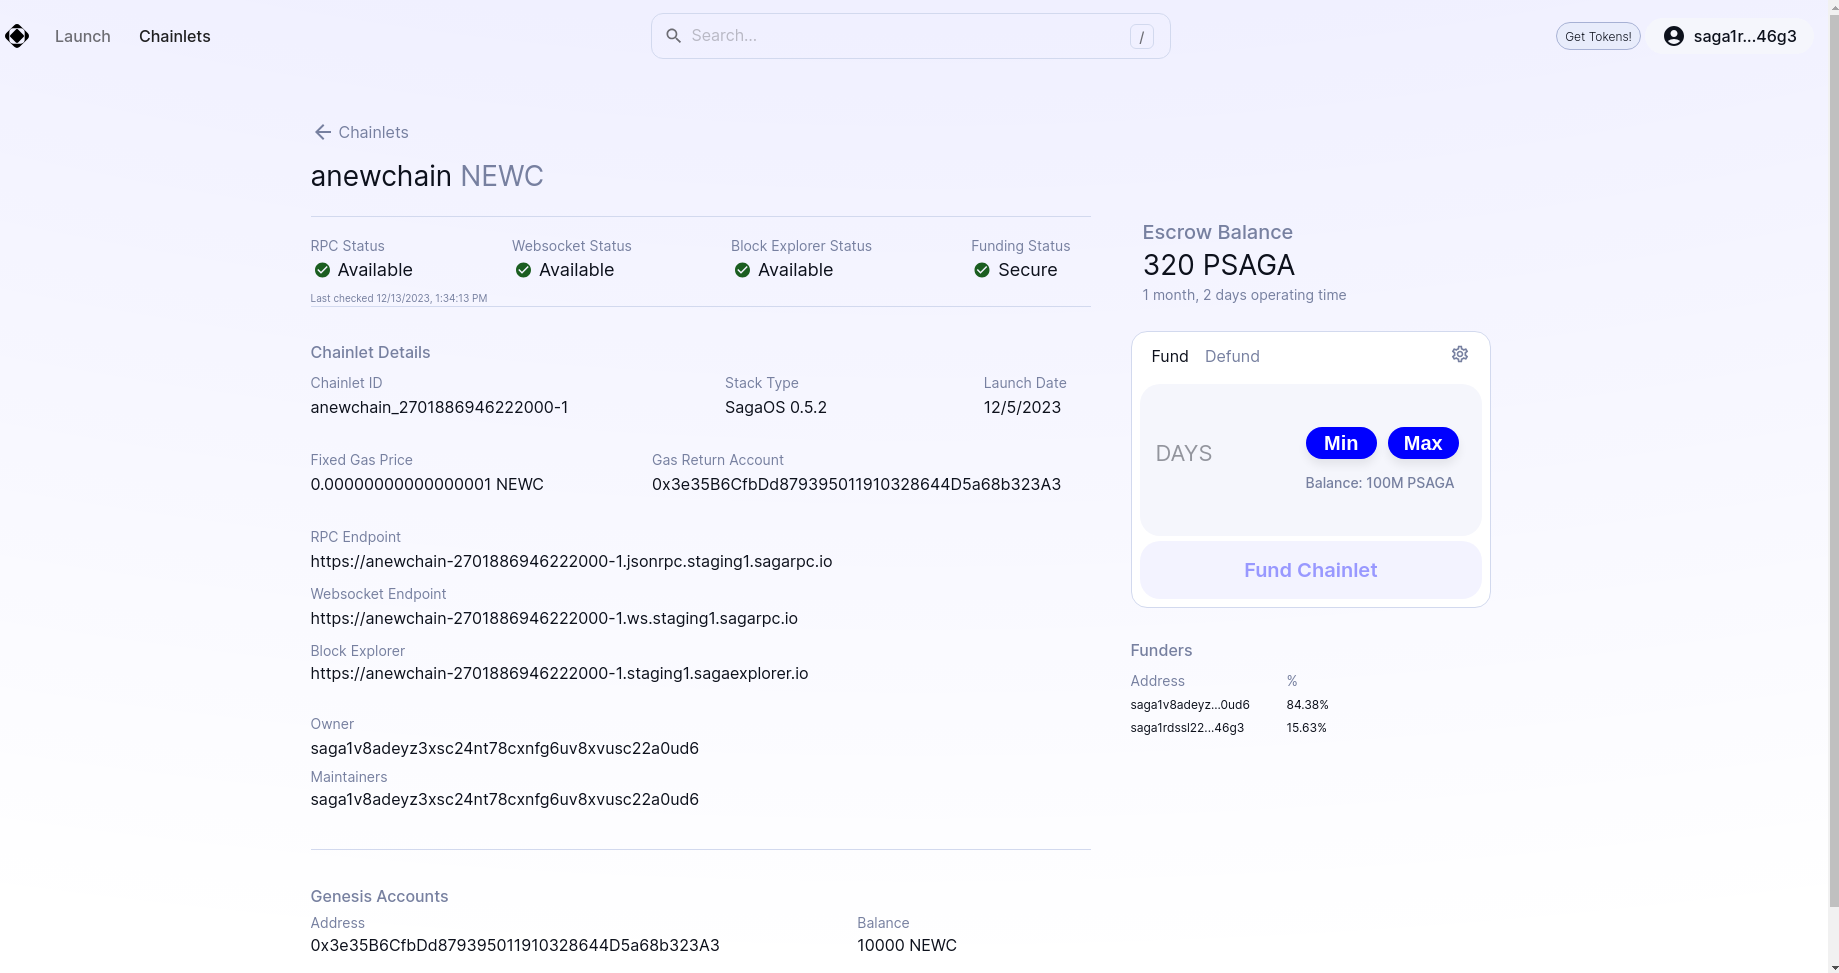Click the RPC Status green checkmark
Screen dimensions: 1839x973
coord(322,270)
